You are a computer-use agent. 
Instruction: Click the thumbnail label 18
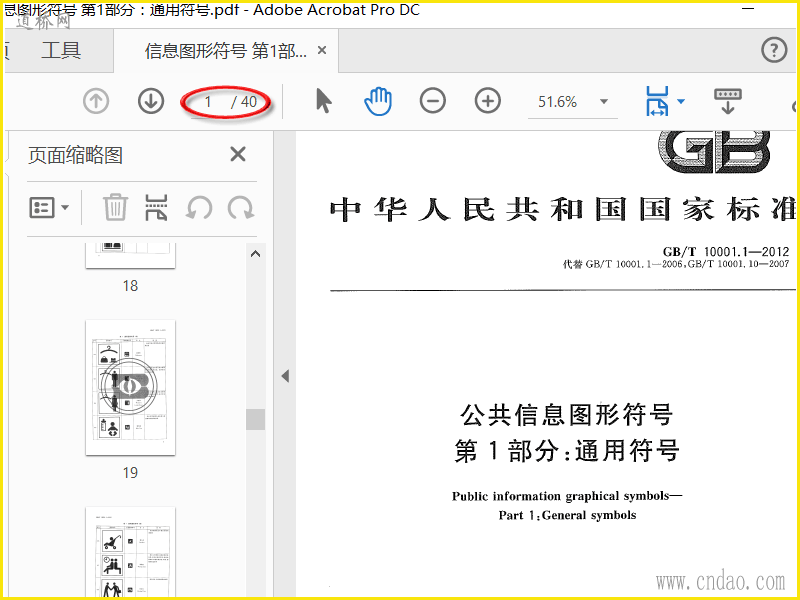pyautogui.click(x=130, y=286)
